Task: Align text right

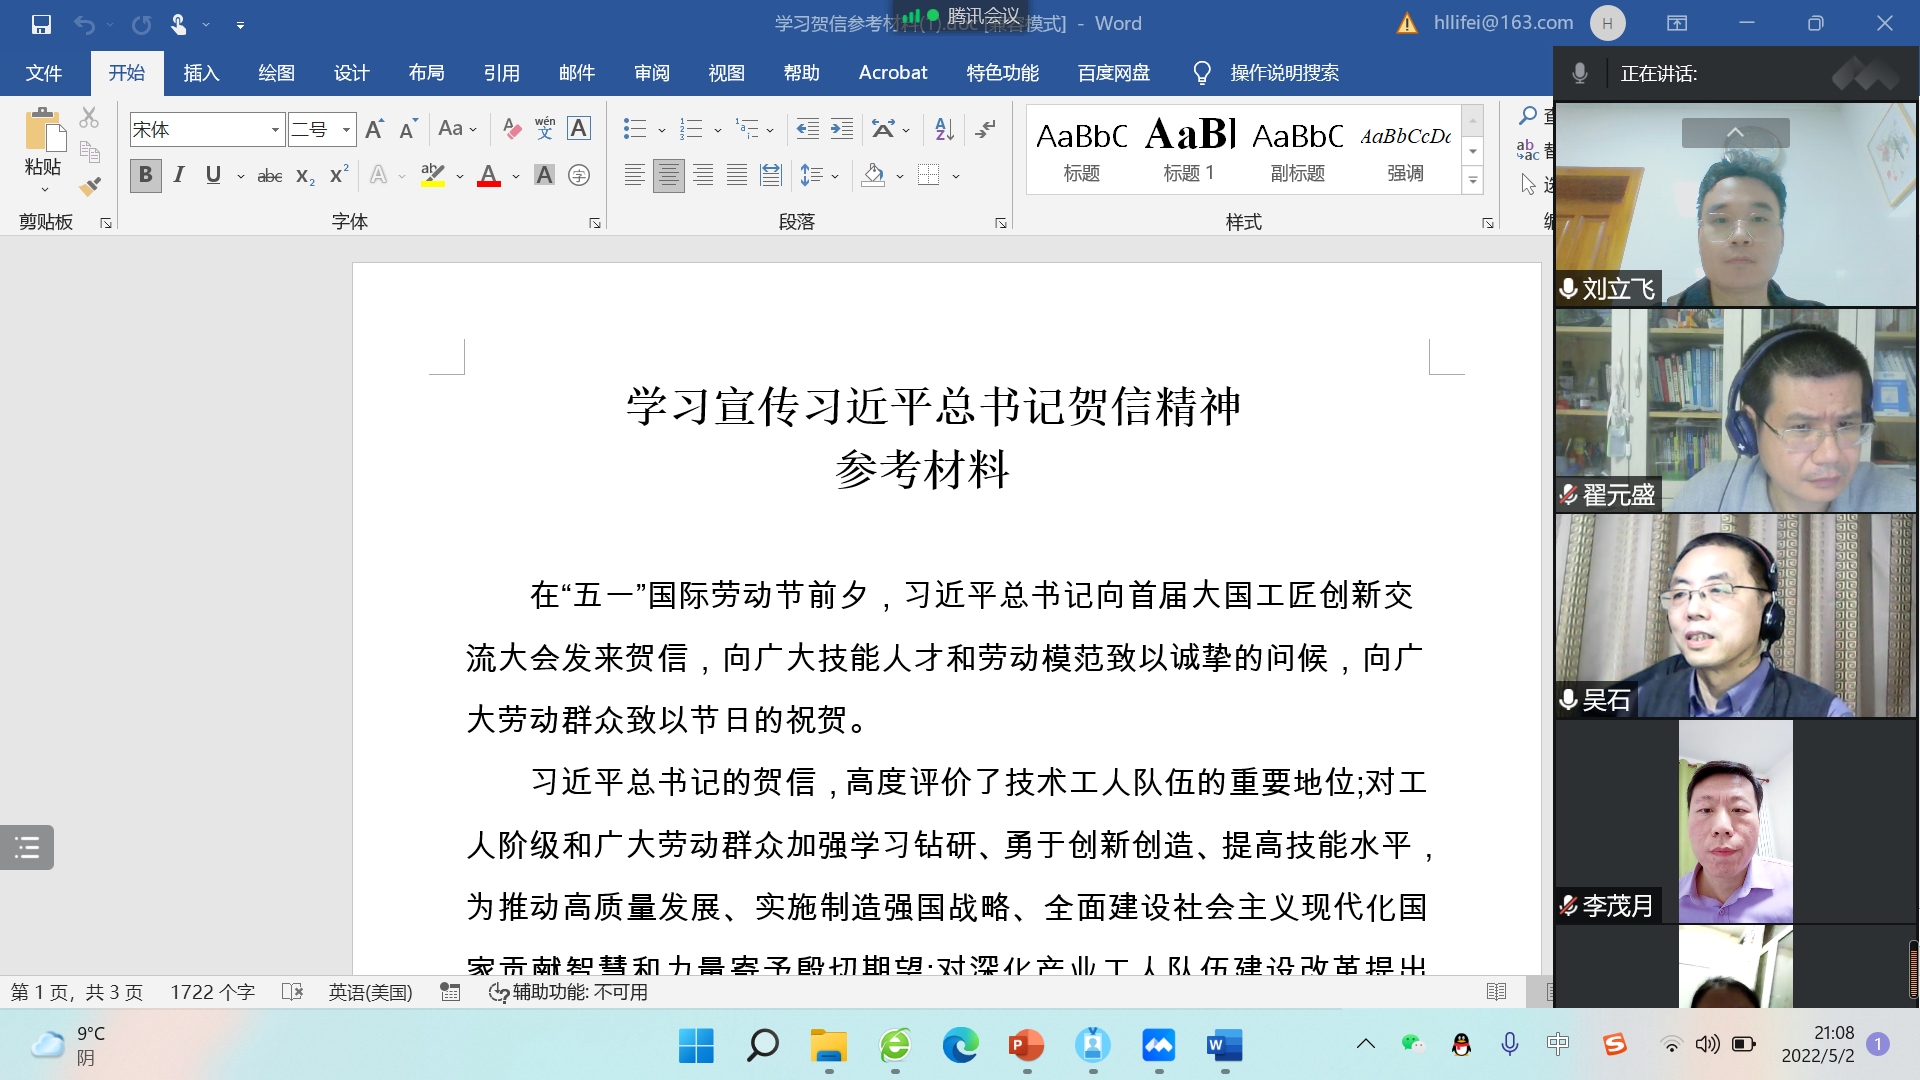Action: click(x=703, y=176)
